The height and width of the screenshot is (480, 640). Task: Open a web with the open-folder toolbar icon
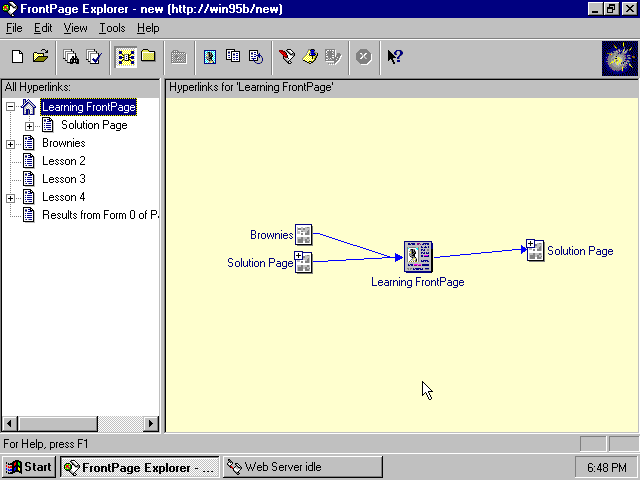[x=40, y=57]
